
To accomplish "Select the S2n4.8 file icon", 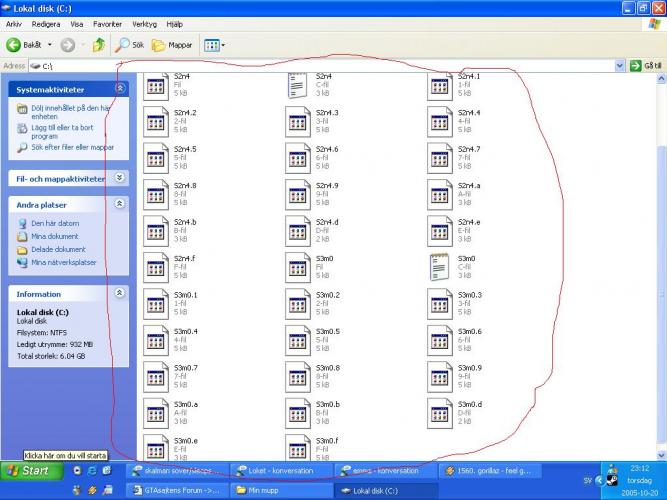I will 156,195.
